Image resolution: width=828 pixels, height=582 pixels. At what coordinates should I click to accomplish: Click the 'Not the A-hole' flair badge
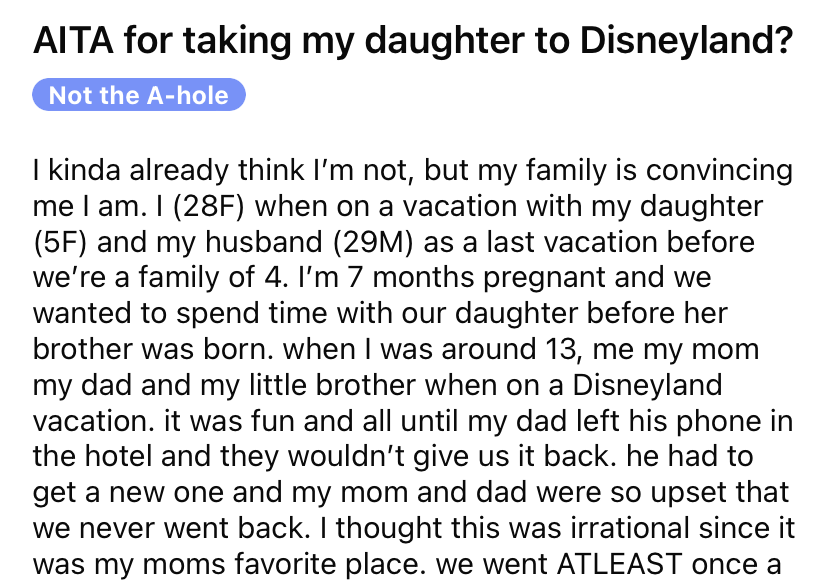click(x=139, y=95)
